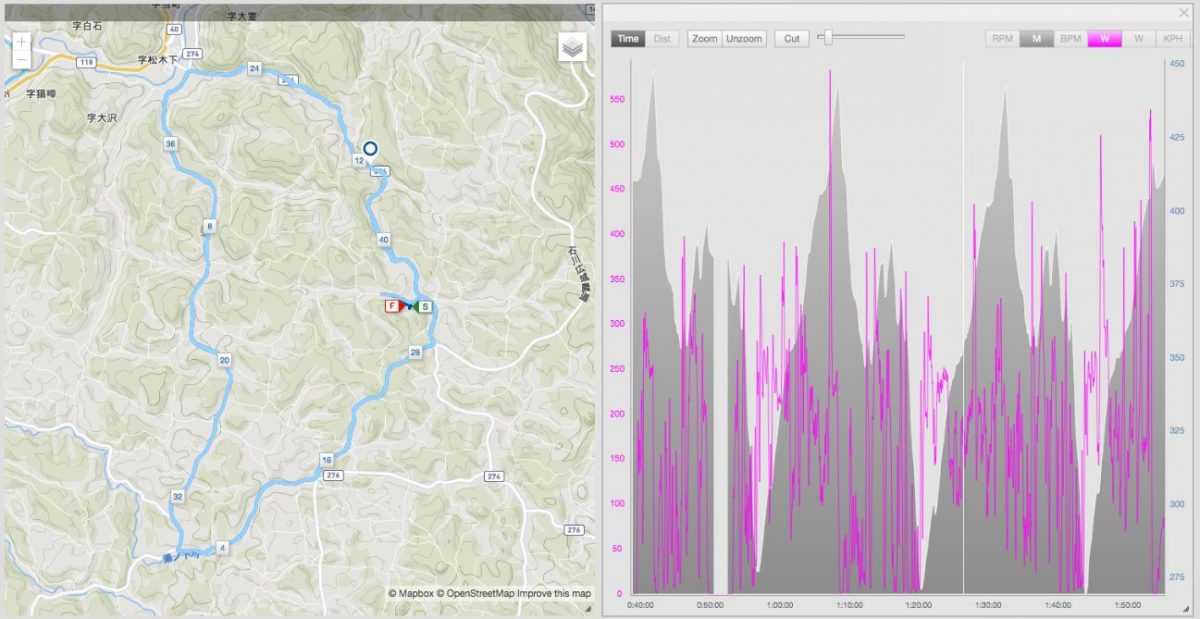Disable the pink highlighted W power series
Viewport: 1200px width, 619px height.
[x=1104, y=39]
